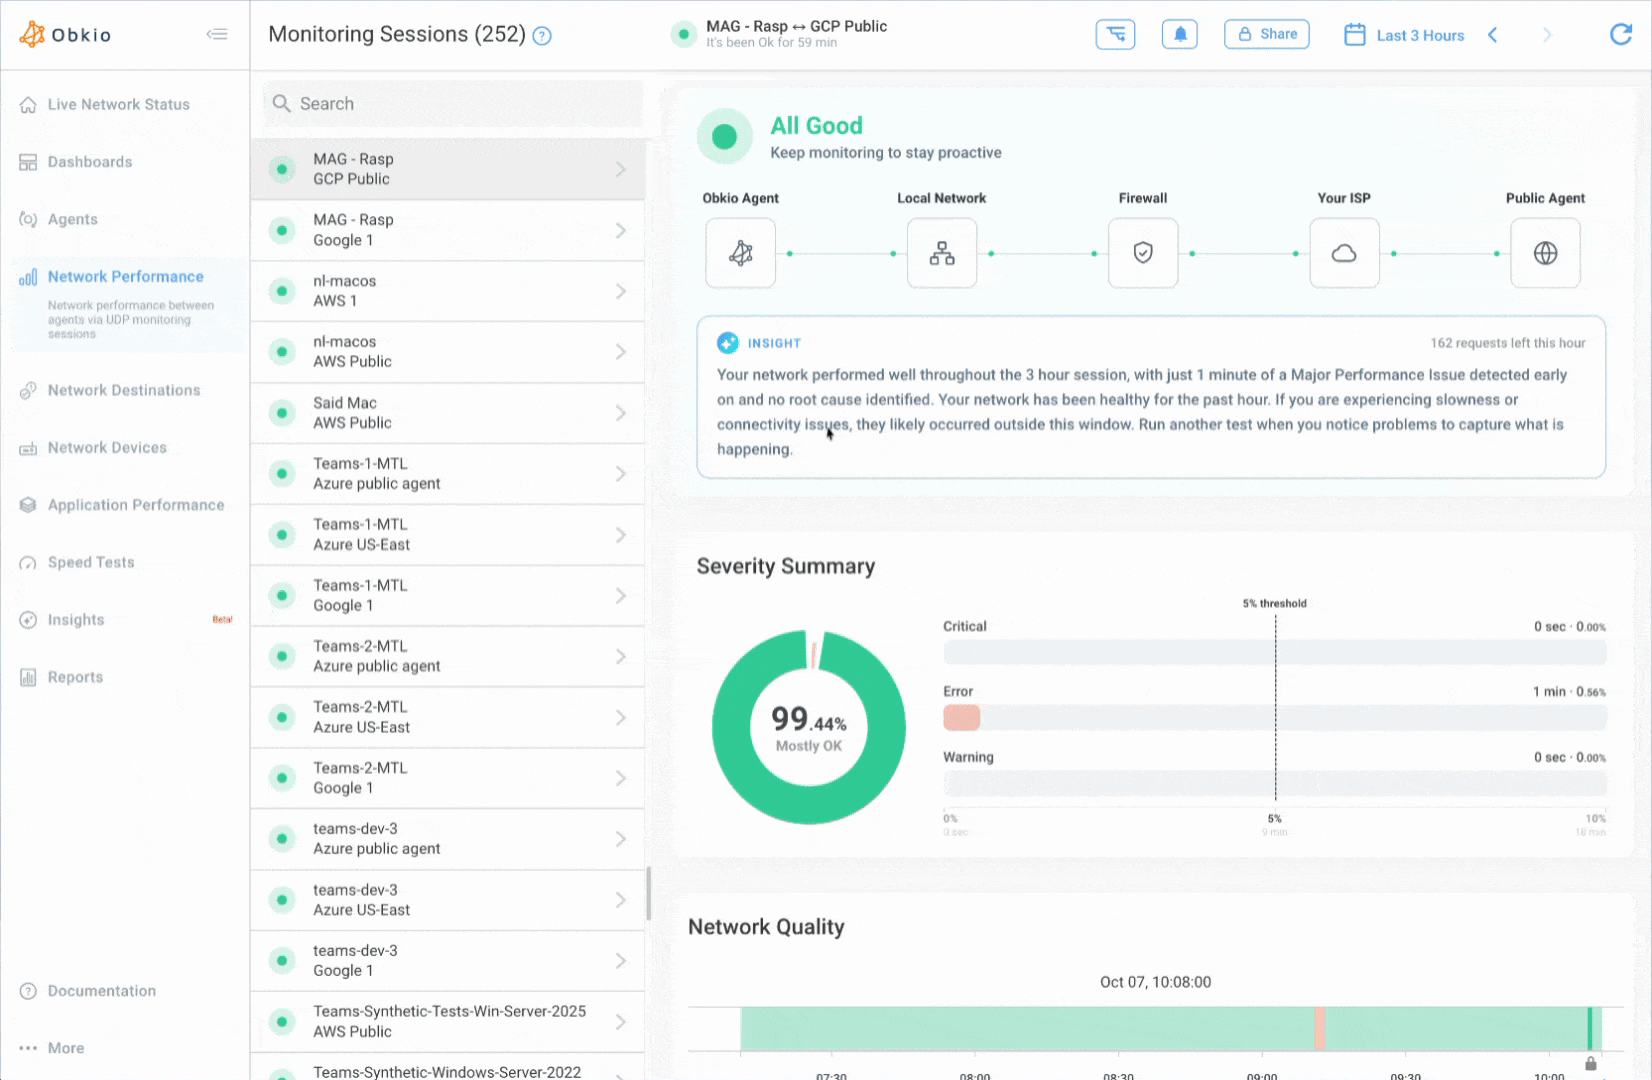1652x1080 pixels.
Task: Open help icon next to Monitoring Sessions
Action: [542, 36]
